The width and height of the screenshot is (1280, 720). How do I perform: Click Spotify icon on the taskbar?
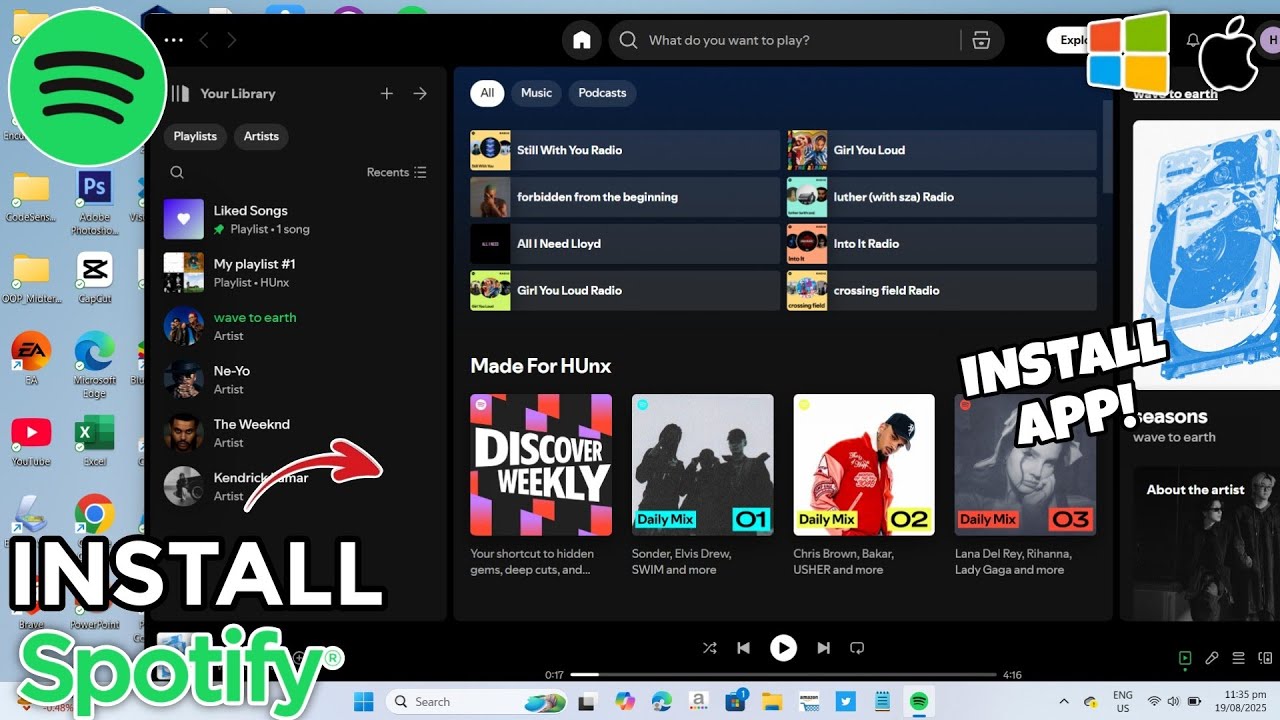[x=918, y=701]
